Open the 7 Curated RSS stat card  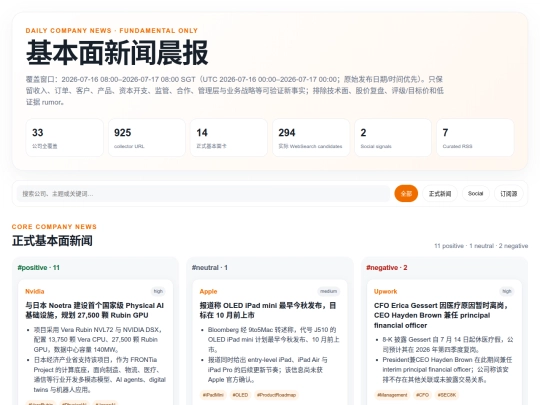point(475,138)
